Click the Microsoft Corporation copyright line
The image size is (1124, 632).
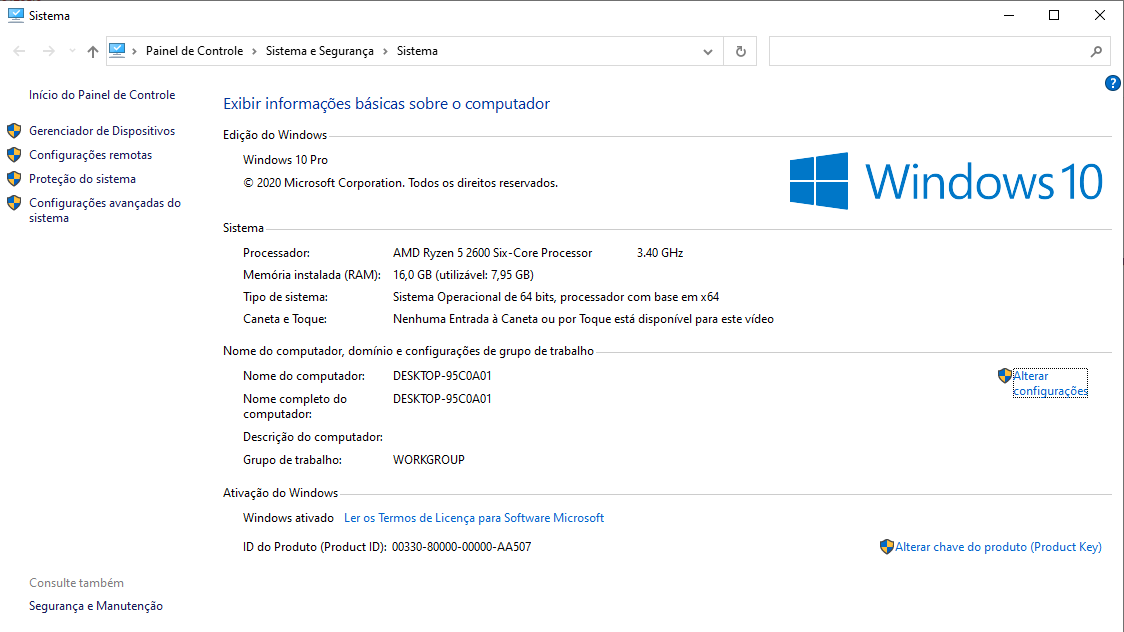(x=400, y=183)
